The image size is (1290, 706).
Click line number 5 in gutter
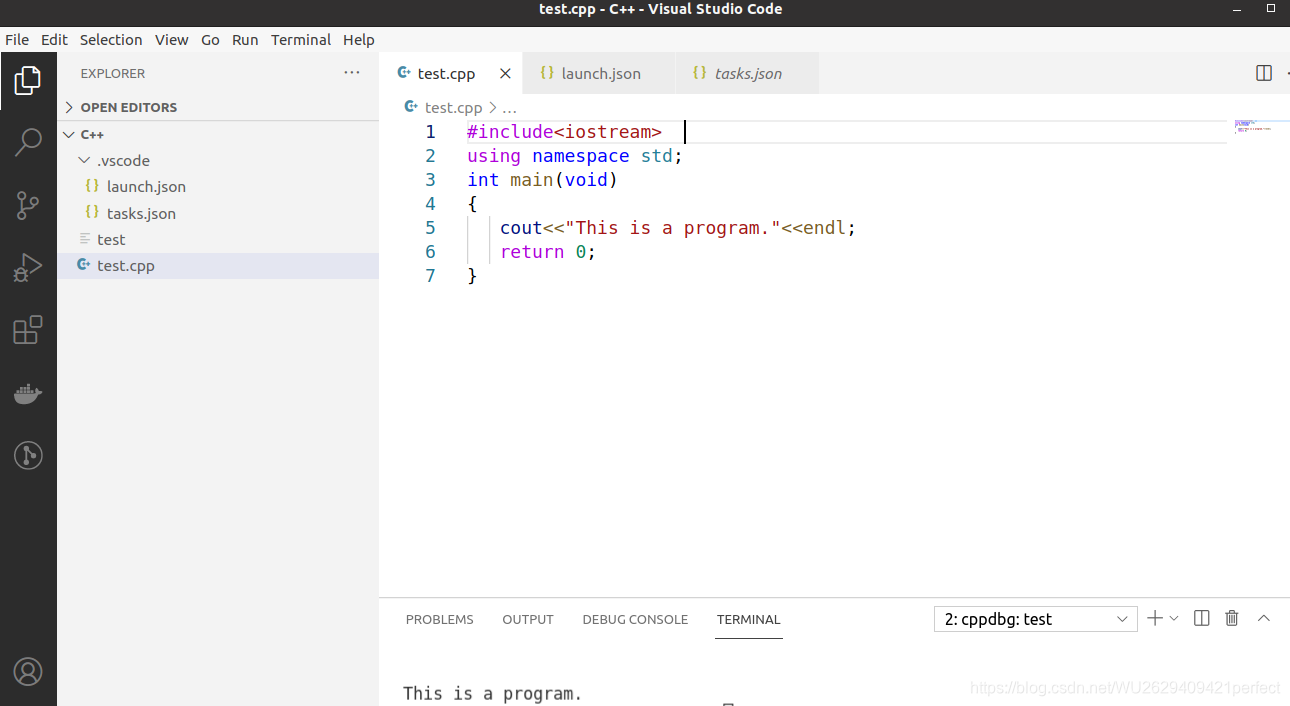pyautogui.click(x=431, y=228)
